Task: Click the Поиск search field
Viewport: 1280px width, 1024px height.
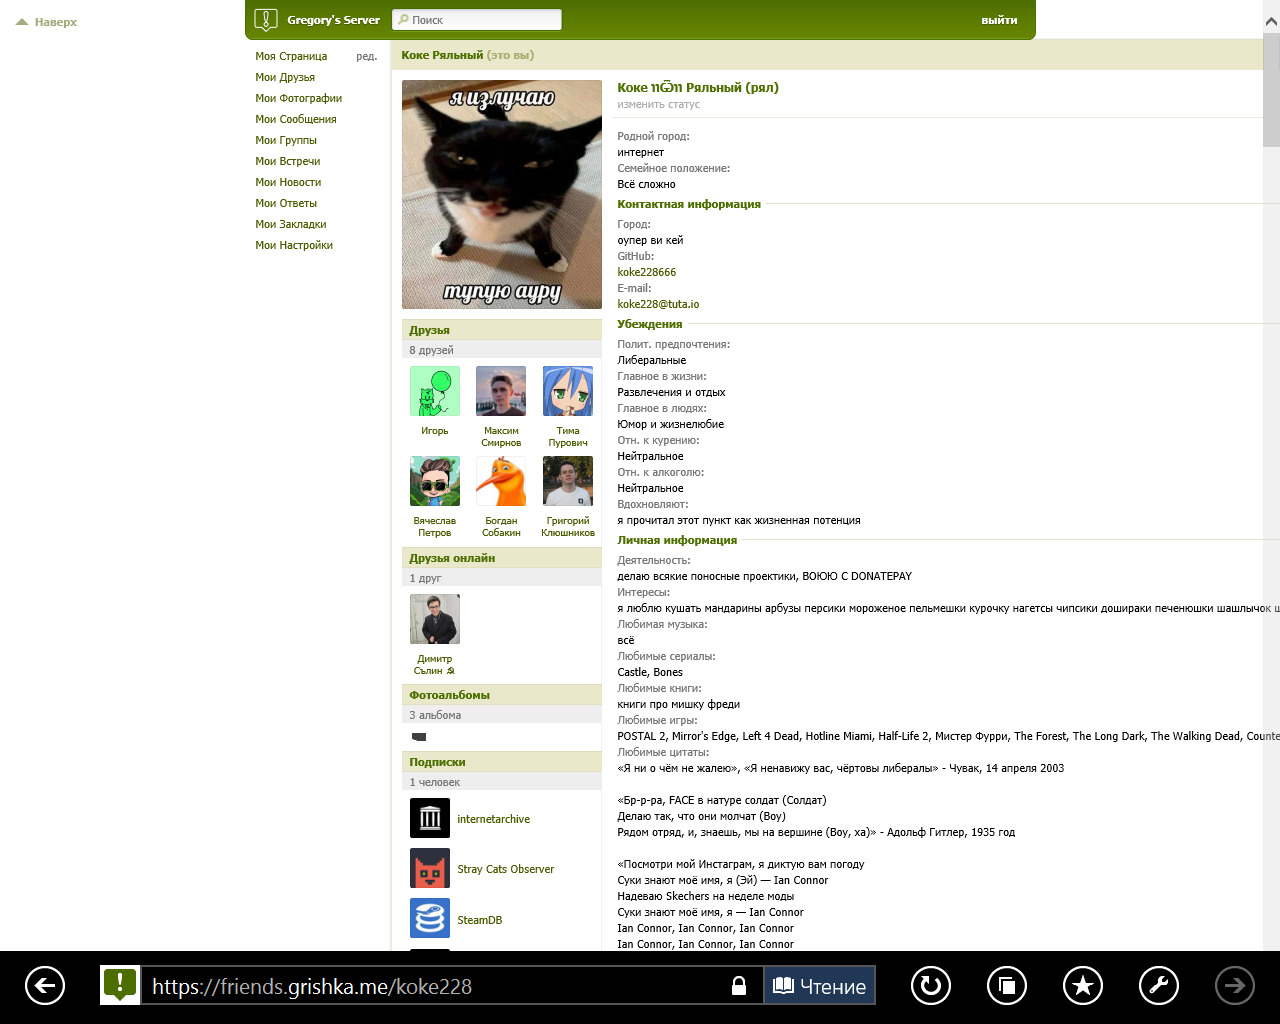Action: point(477,20)
